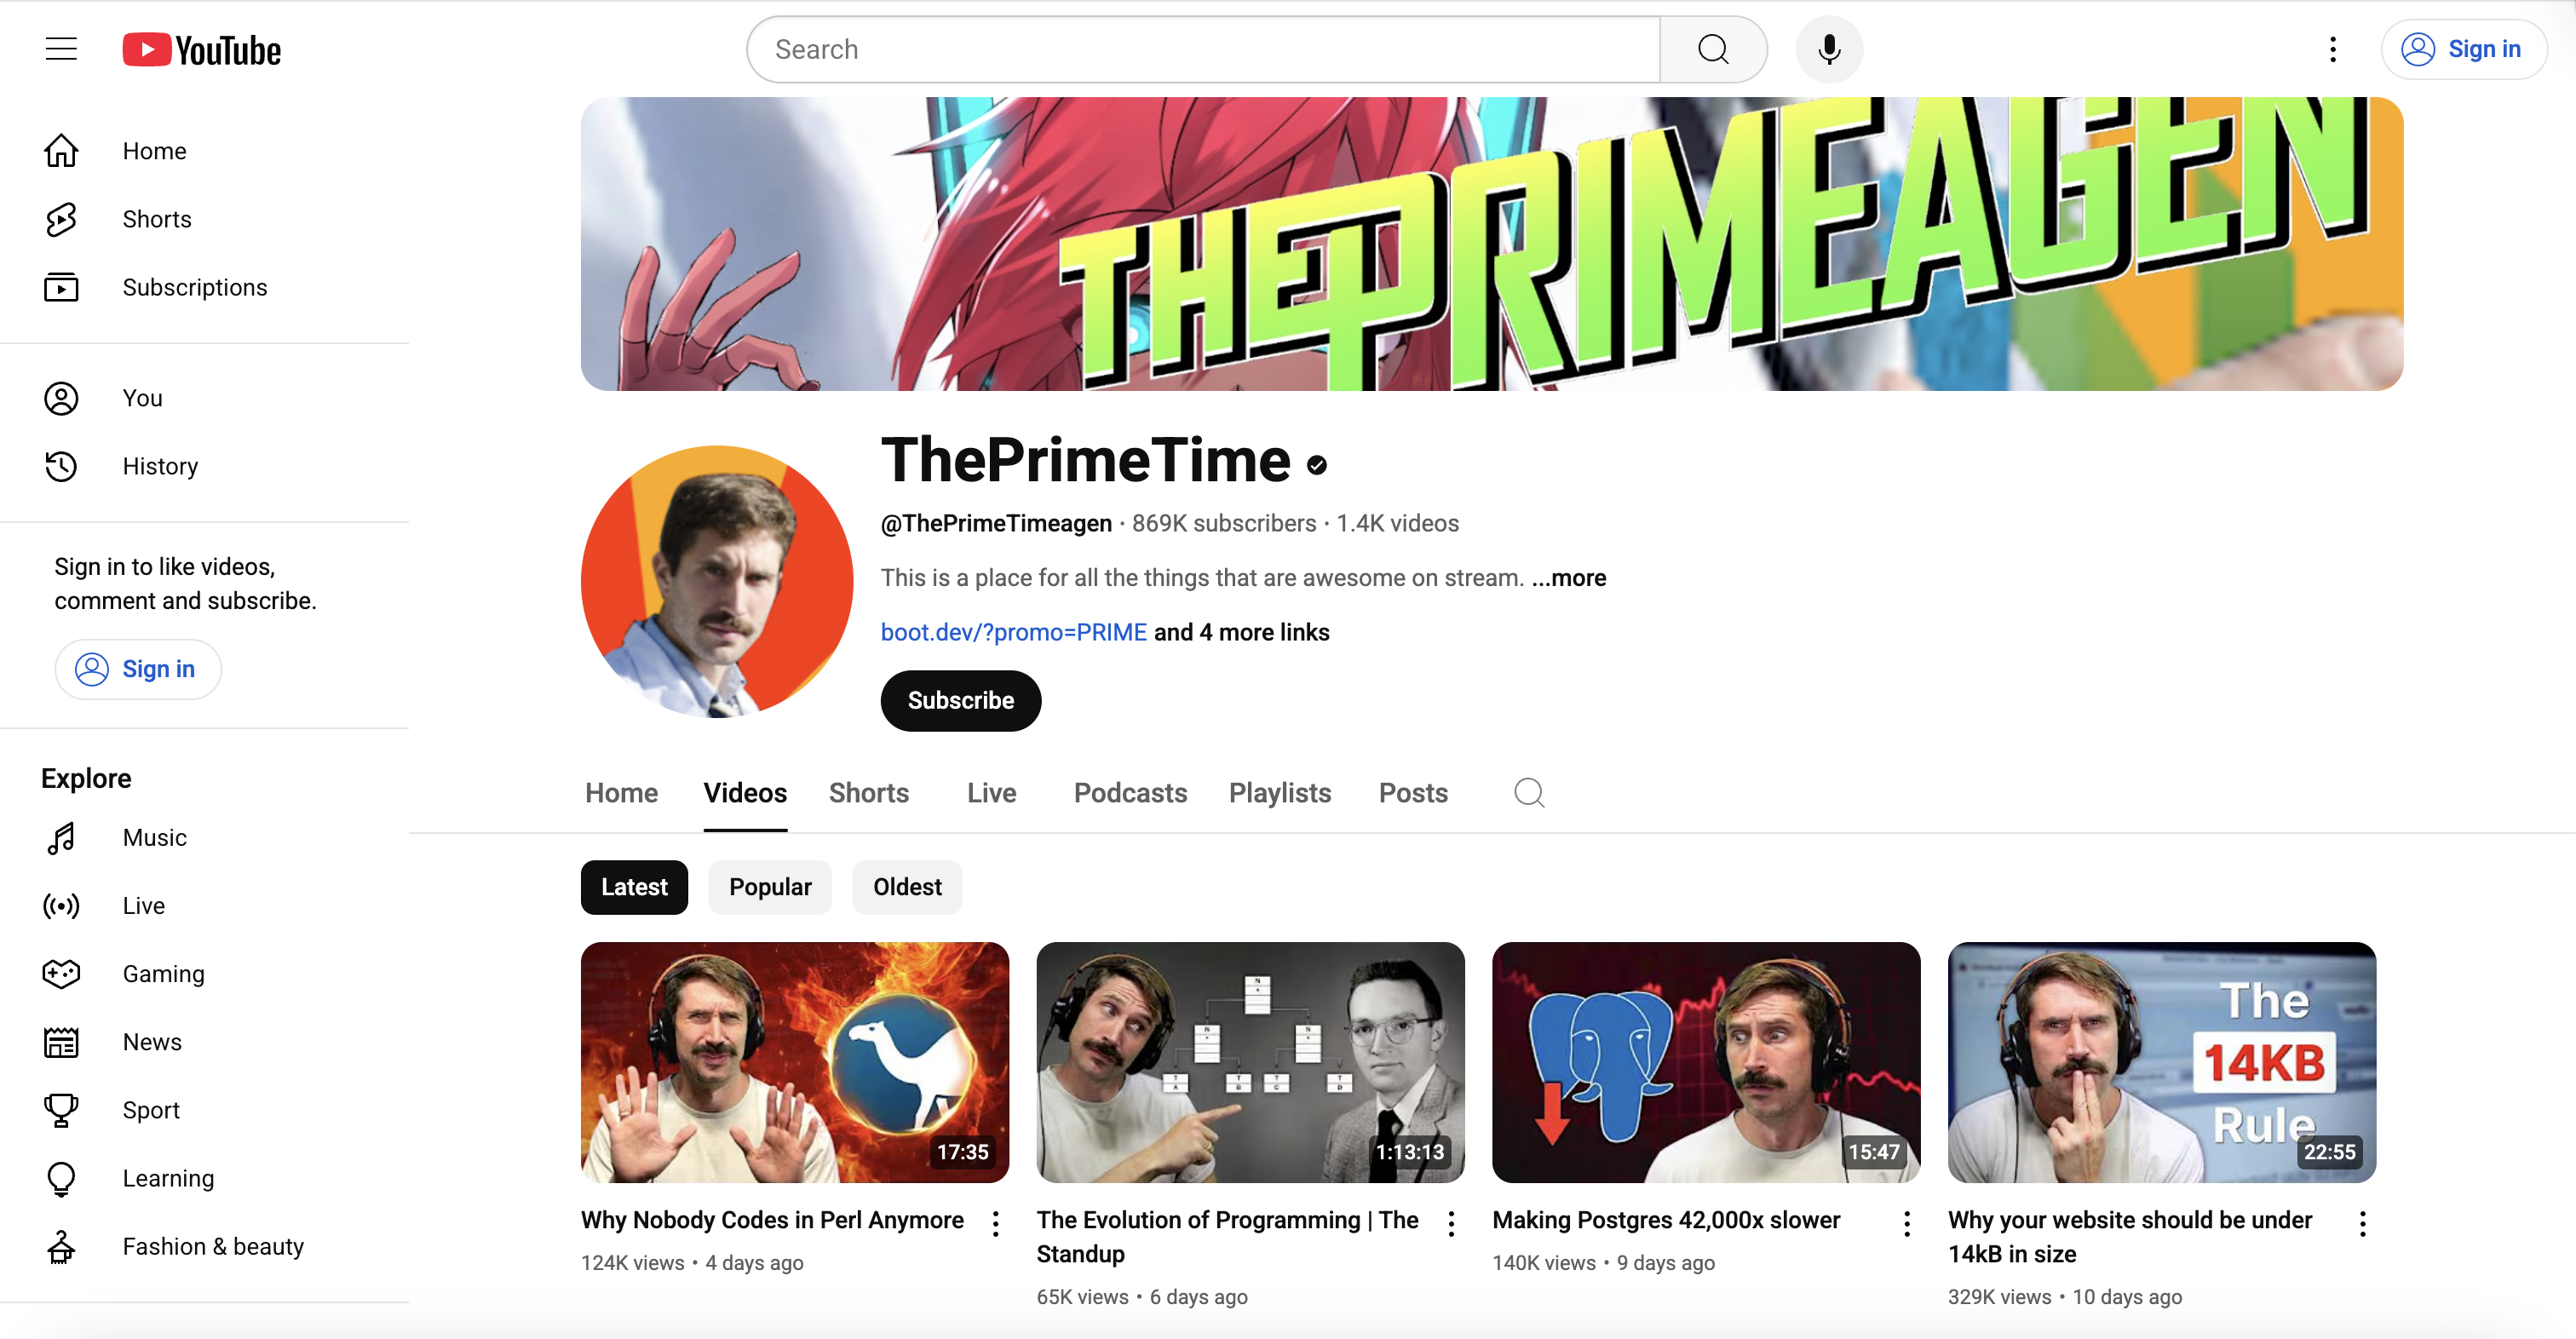2576x1339 pixels.
Task: Click the YouTube logo
Action: pos(201,50)
